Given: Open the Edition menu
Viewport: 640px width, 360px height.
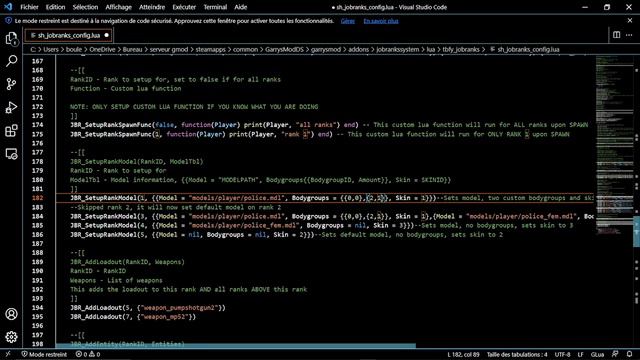Looking at the screenshot, I should (55, 7).
